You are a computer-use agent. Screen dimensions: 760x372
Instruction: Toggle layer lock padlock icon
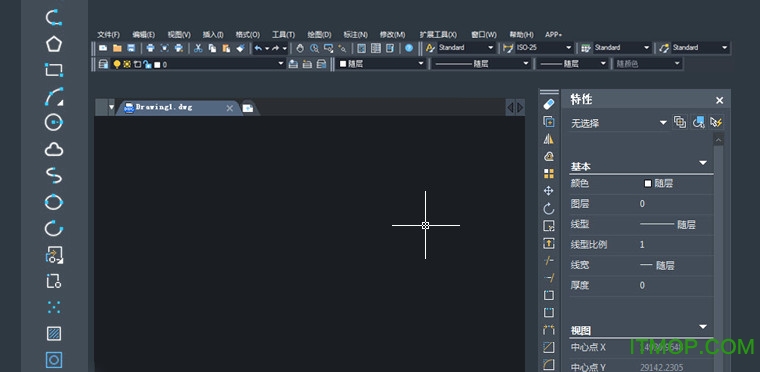click(x=147, y=64)
